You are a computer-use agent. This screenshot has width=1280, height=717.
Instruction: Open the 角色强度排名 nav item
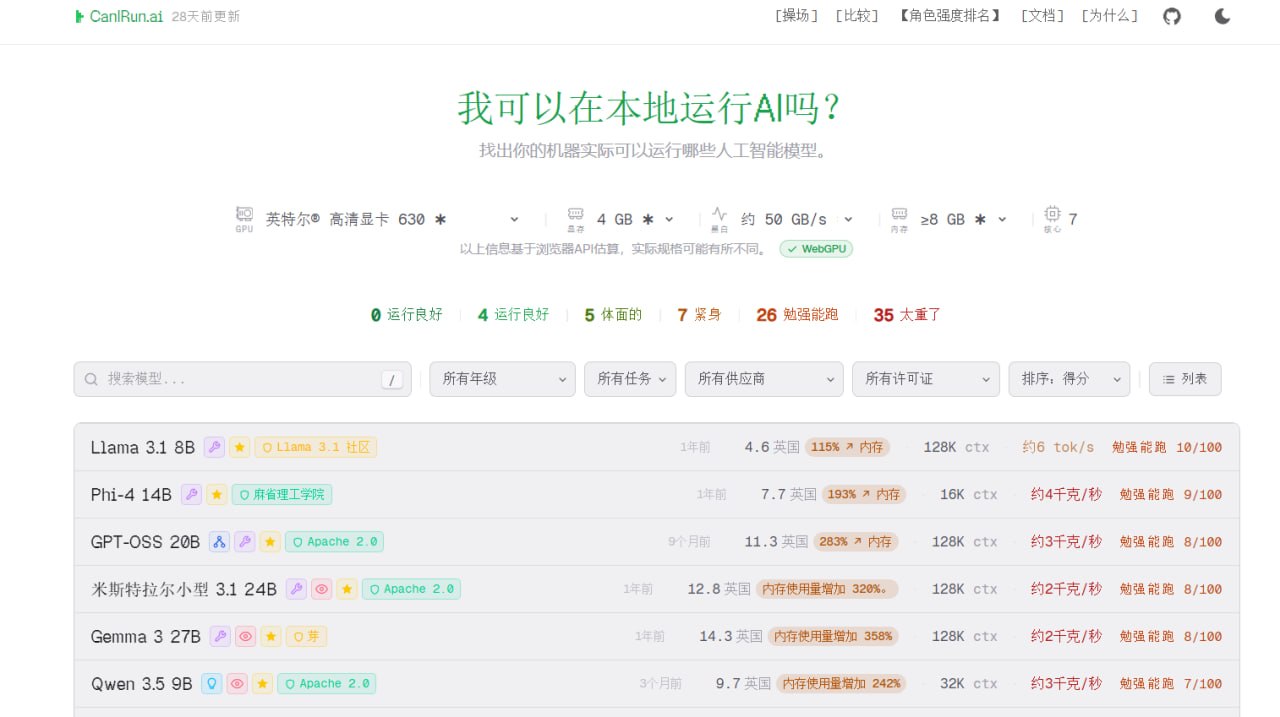950,16
